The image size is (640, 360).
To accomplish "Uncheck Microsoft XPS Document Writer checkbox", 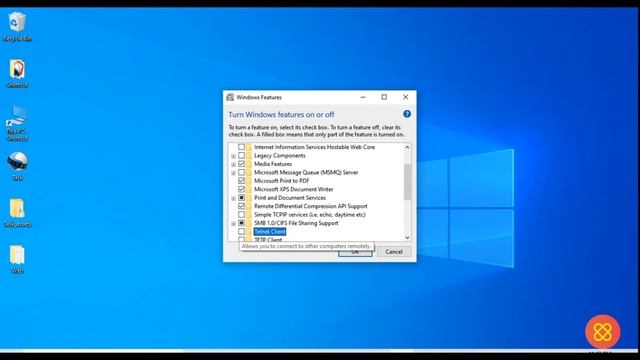I will click(242, 189).
